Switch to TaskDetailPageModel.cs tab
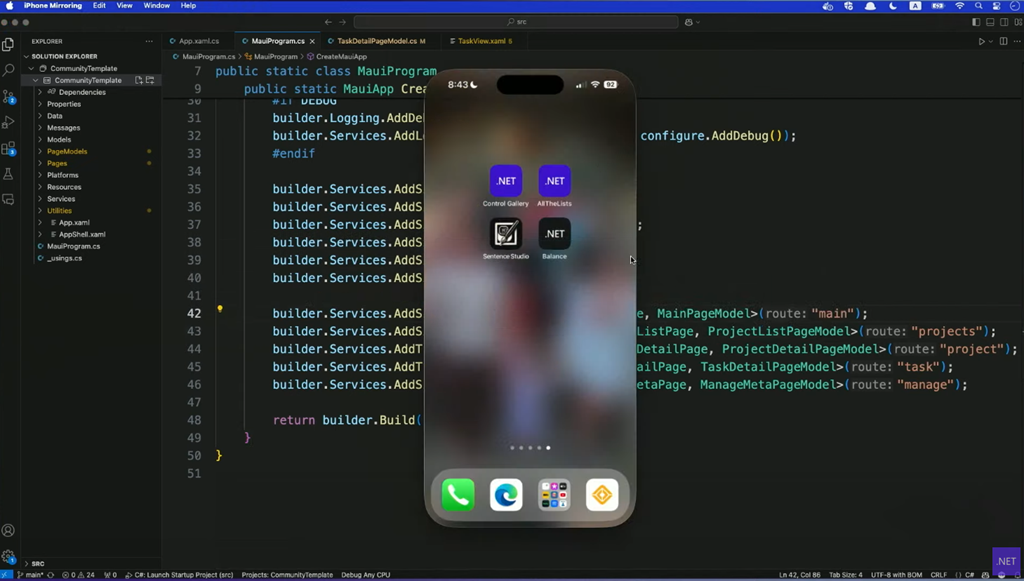1024x581 pixels. pos(376,41)
